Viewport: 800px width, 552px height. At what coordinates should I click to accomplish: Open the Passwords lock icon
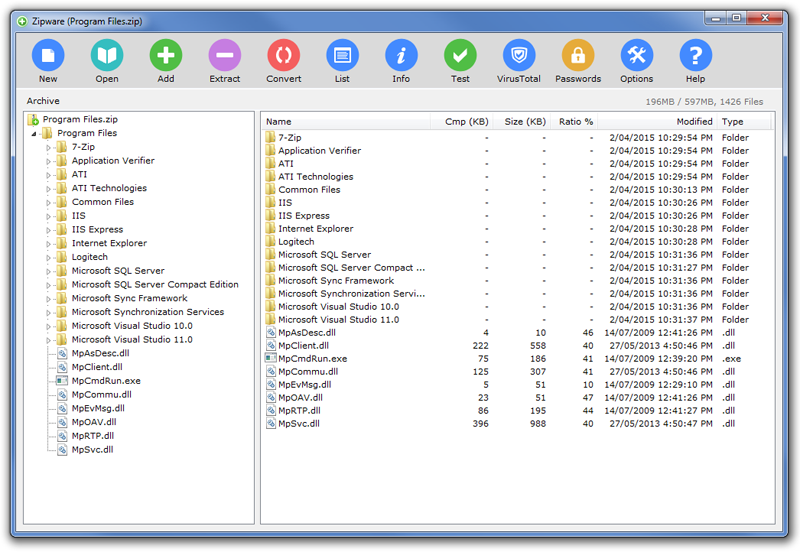point(578,56)
